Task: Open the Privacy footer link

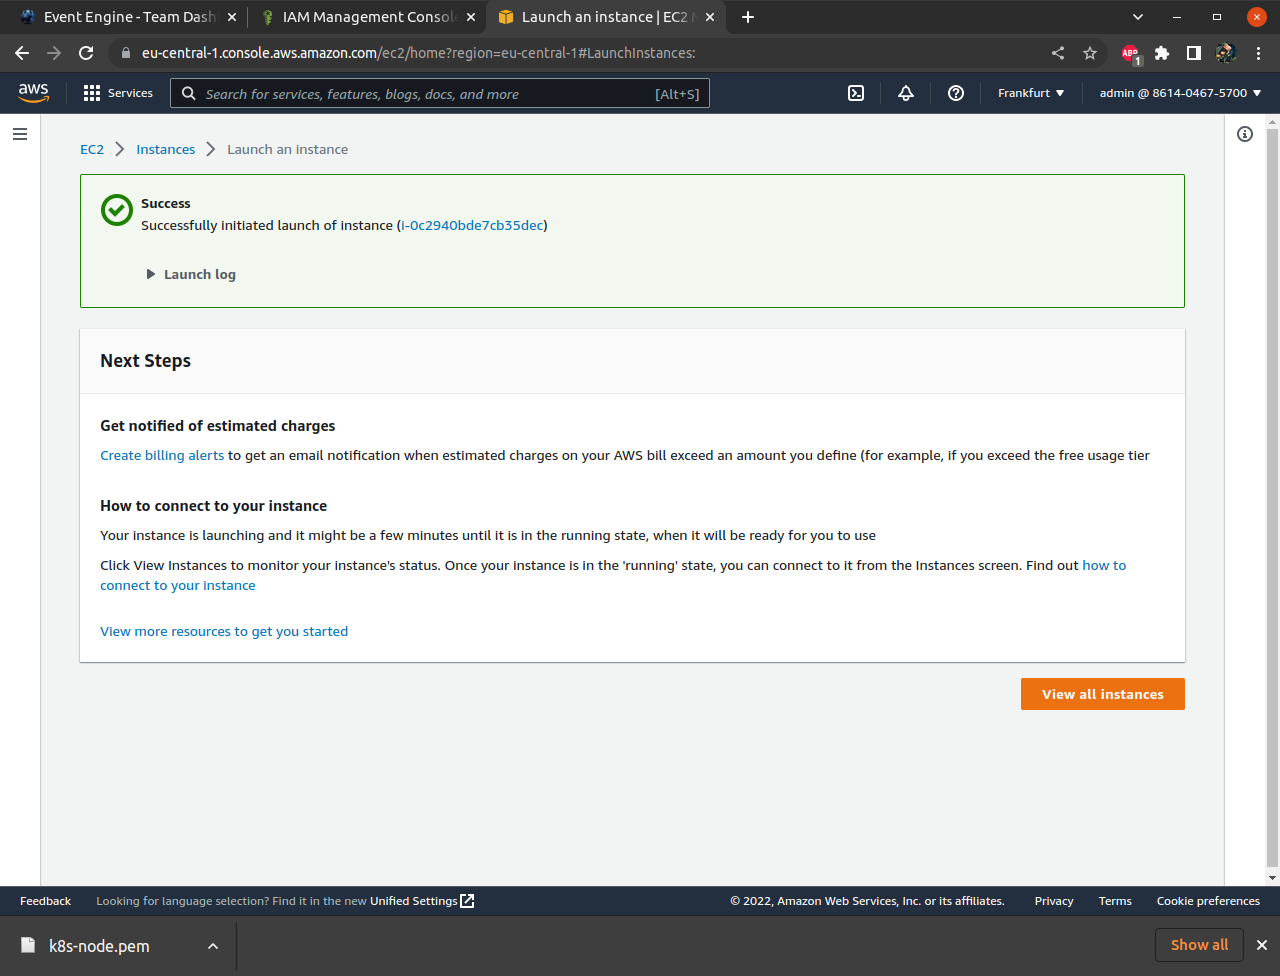Action: point(1054,901)
